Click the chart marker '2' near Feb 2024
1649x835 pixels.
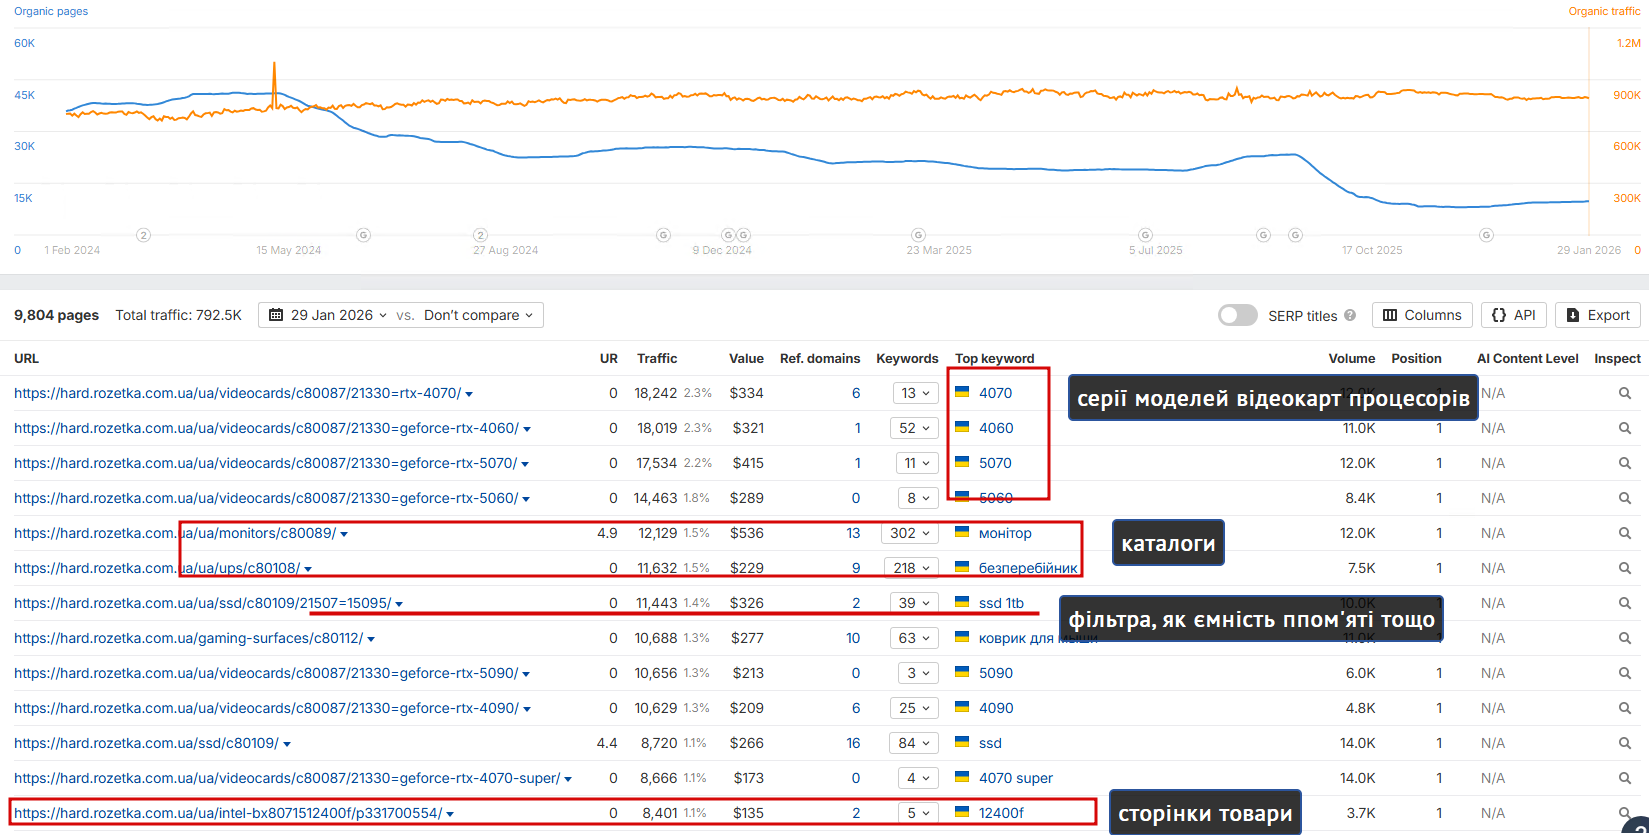pos(144,235)
